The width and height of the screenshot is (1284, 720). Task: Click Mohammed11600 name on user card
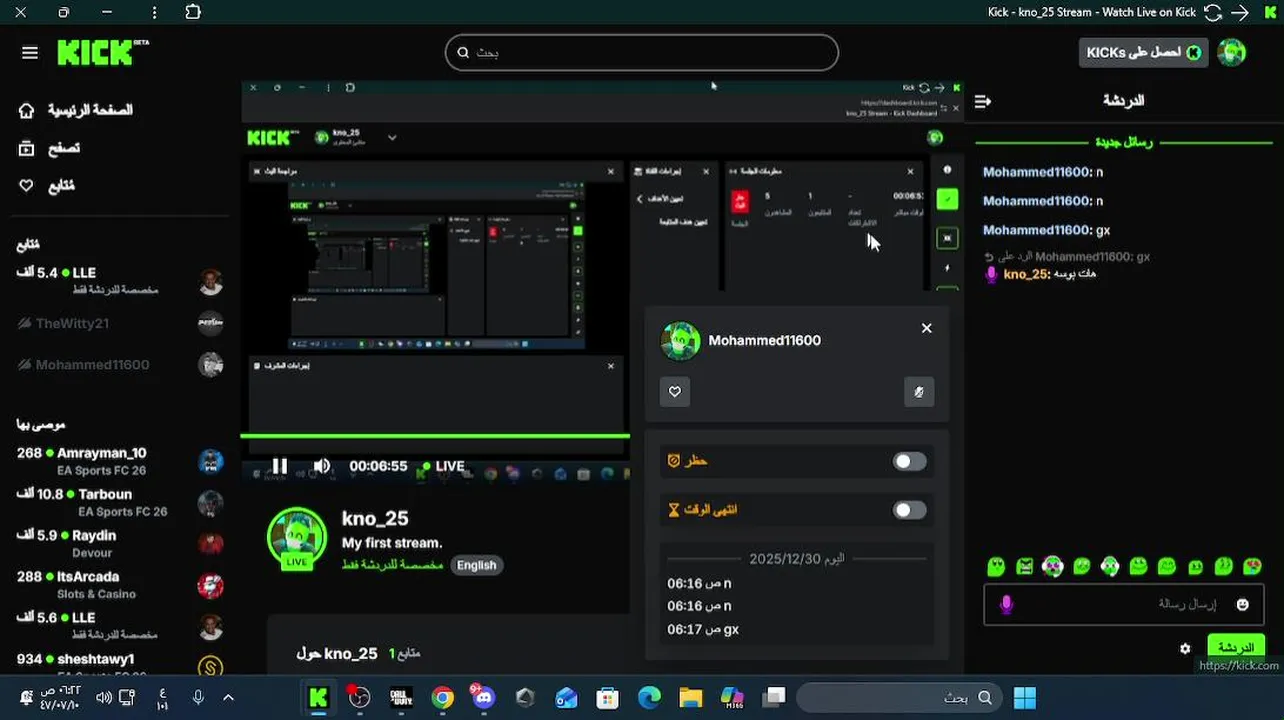click(x=764, y=341)
